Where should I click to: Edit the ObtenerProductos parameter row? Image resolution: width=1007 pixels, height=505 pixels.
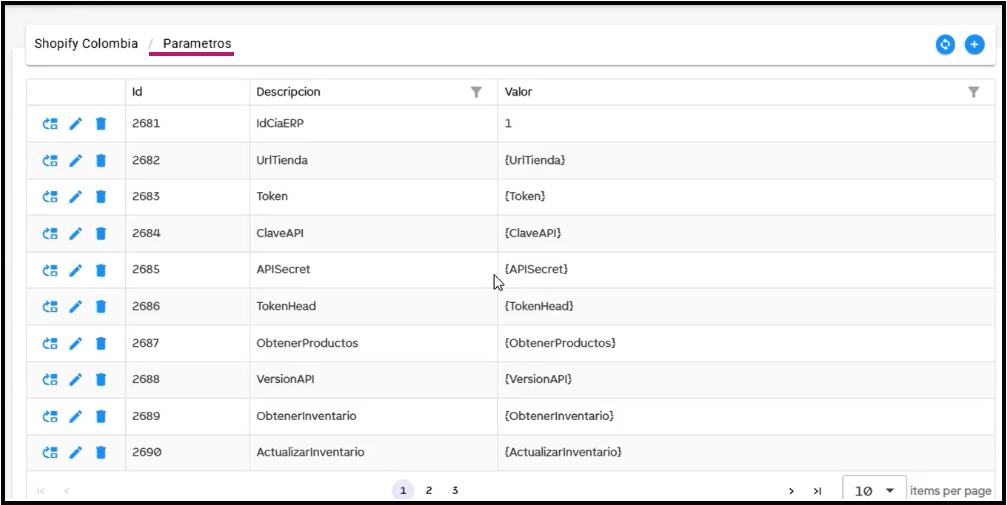(x=76, y=343)
